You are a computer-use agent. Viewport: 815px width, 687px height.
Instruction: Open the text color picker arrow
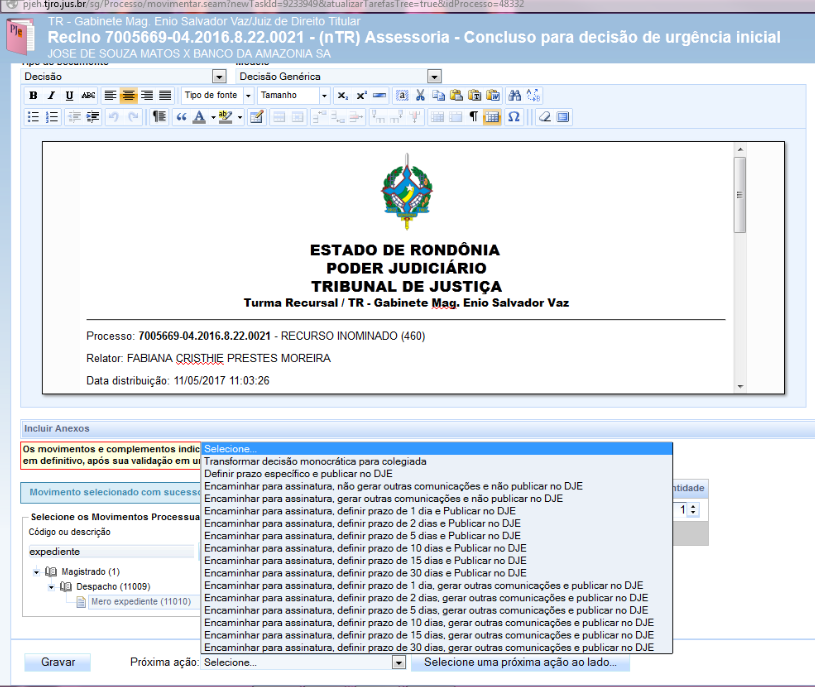pos(213,117)
